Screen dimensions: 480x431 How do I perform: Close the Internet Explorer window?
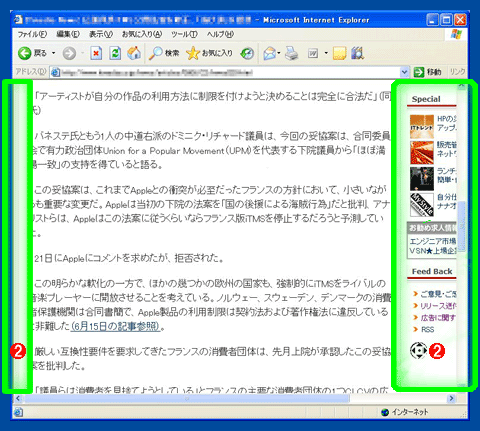click(460, 20)
